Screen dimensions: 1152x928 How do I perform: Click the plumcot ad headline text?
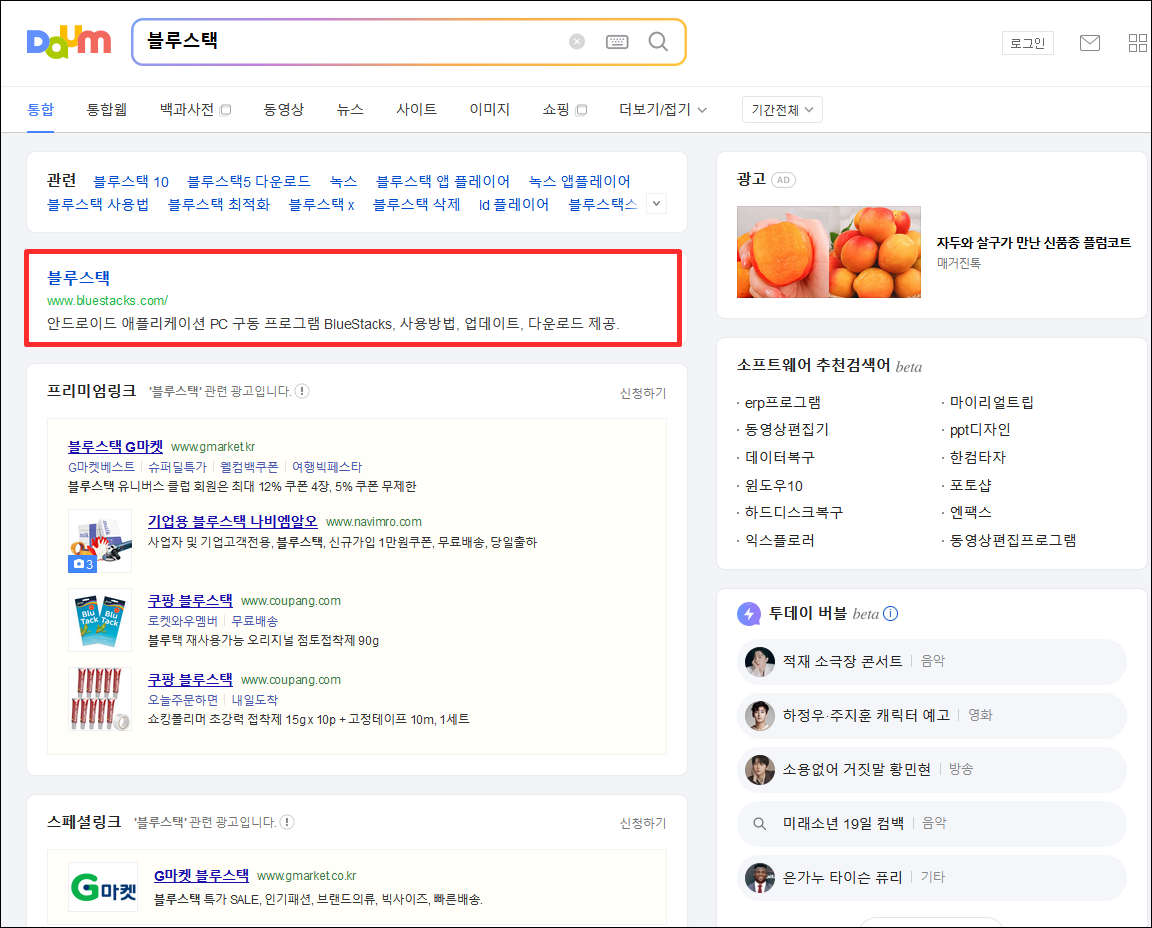tap(1034, 242)
